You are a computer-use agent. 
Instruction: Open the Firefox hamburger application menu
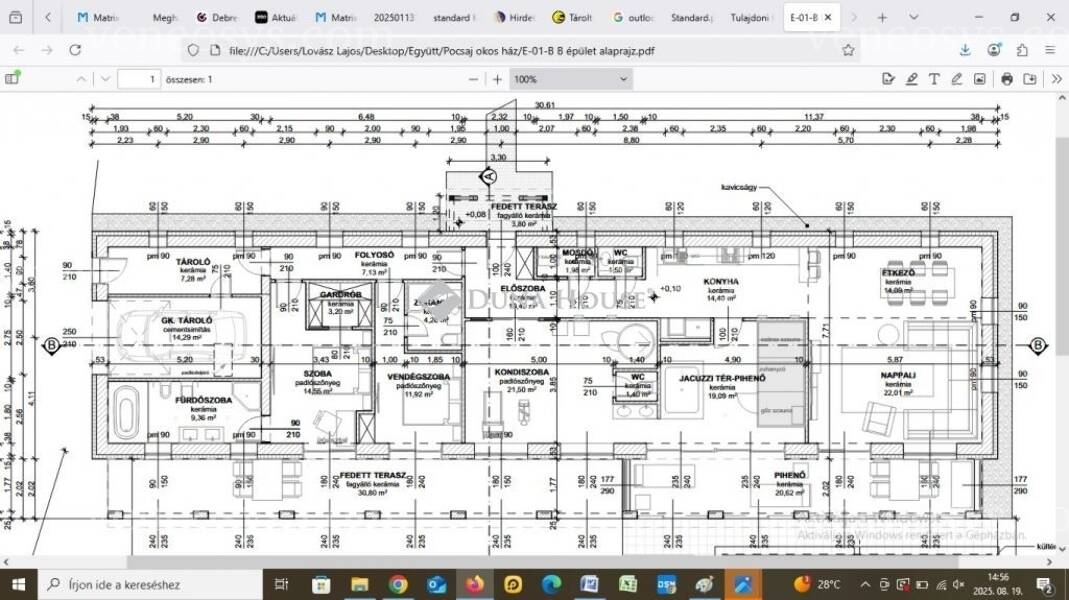[1050, 50]
